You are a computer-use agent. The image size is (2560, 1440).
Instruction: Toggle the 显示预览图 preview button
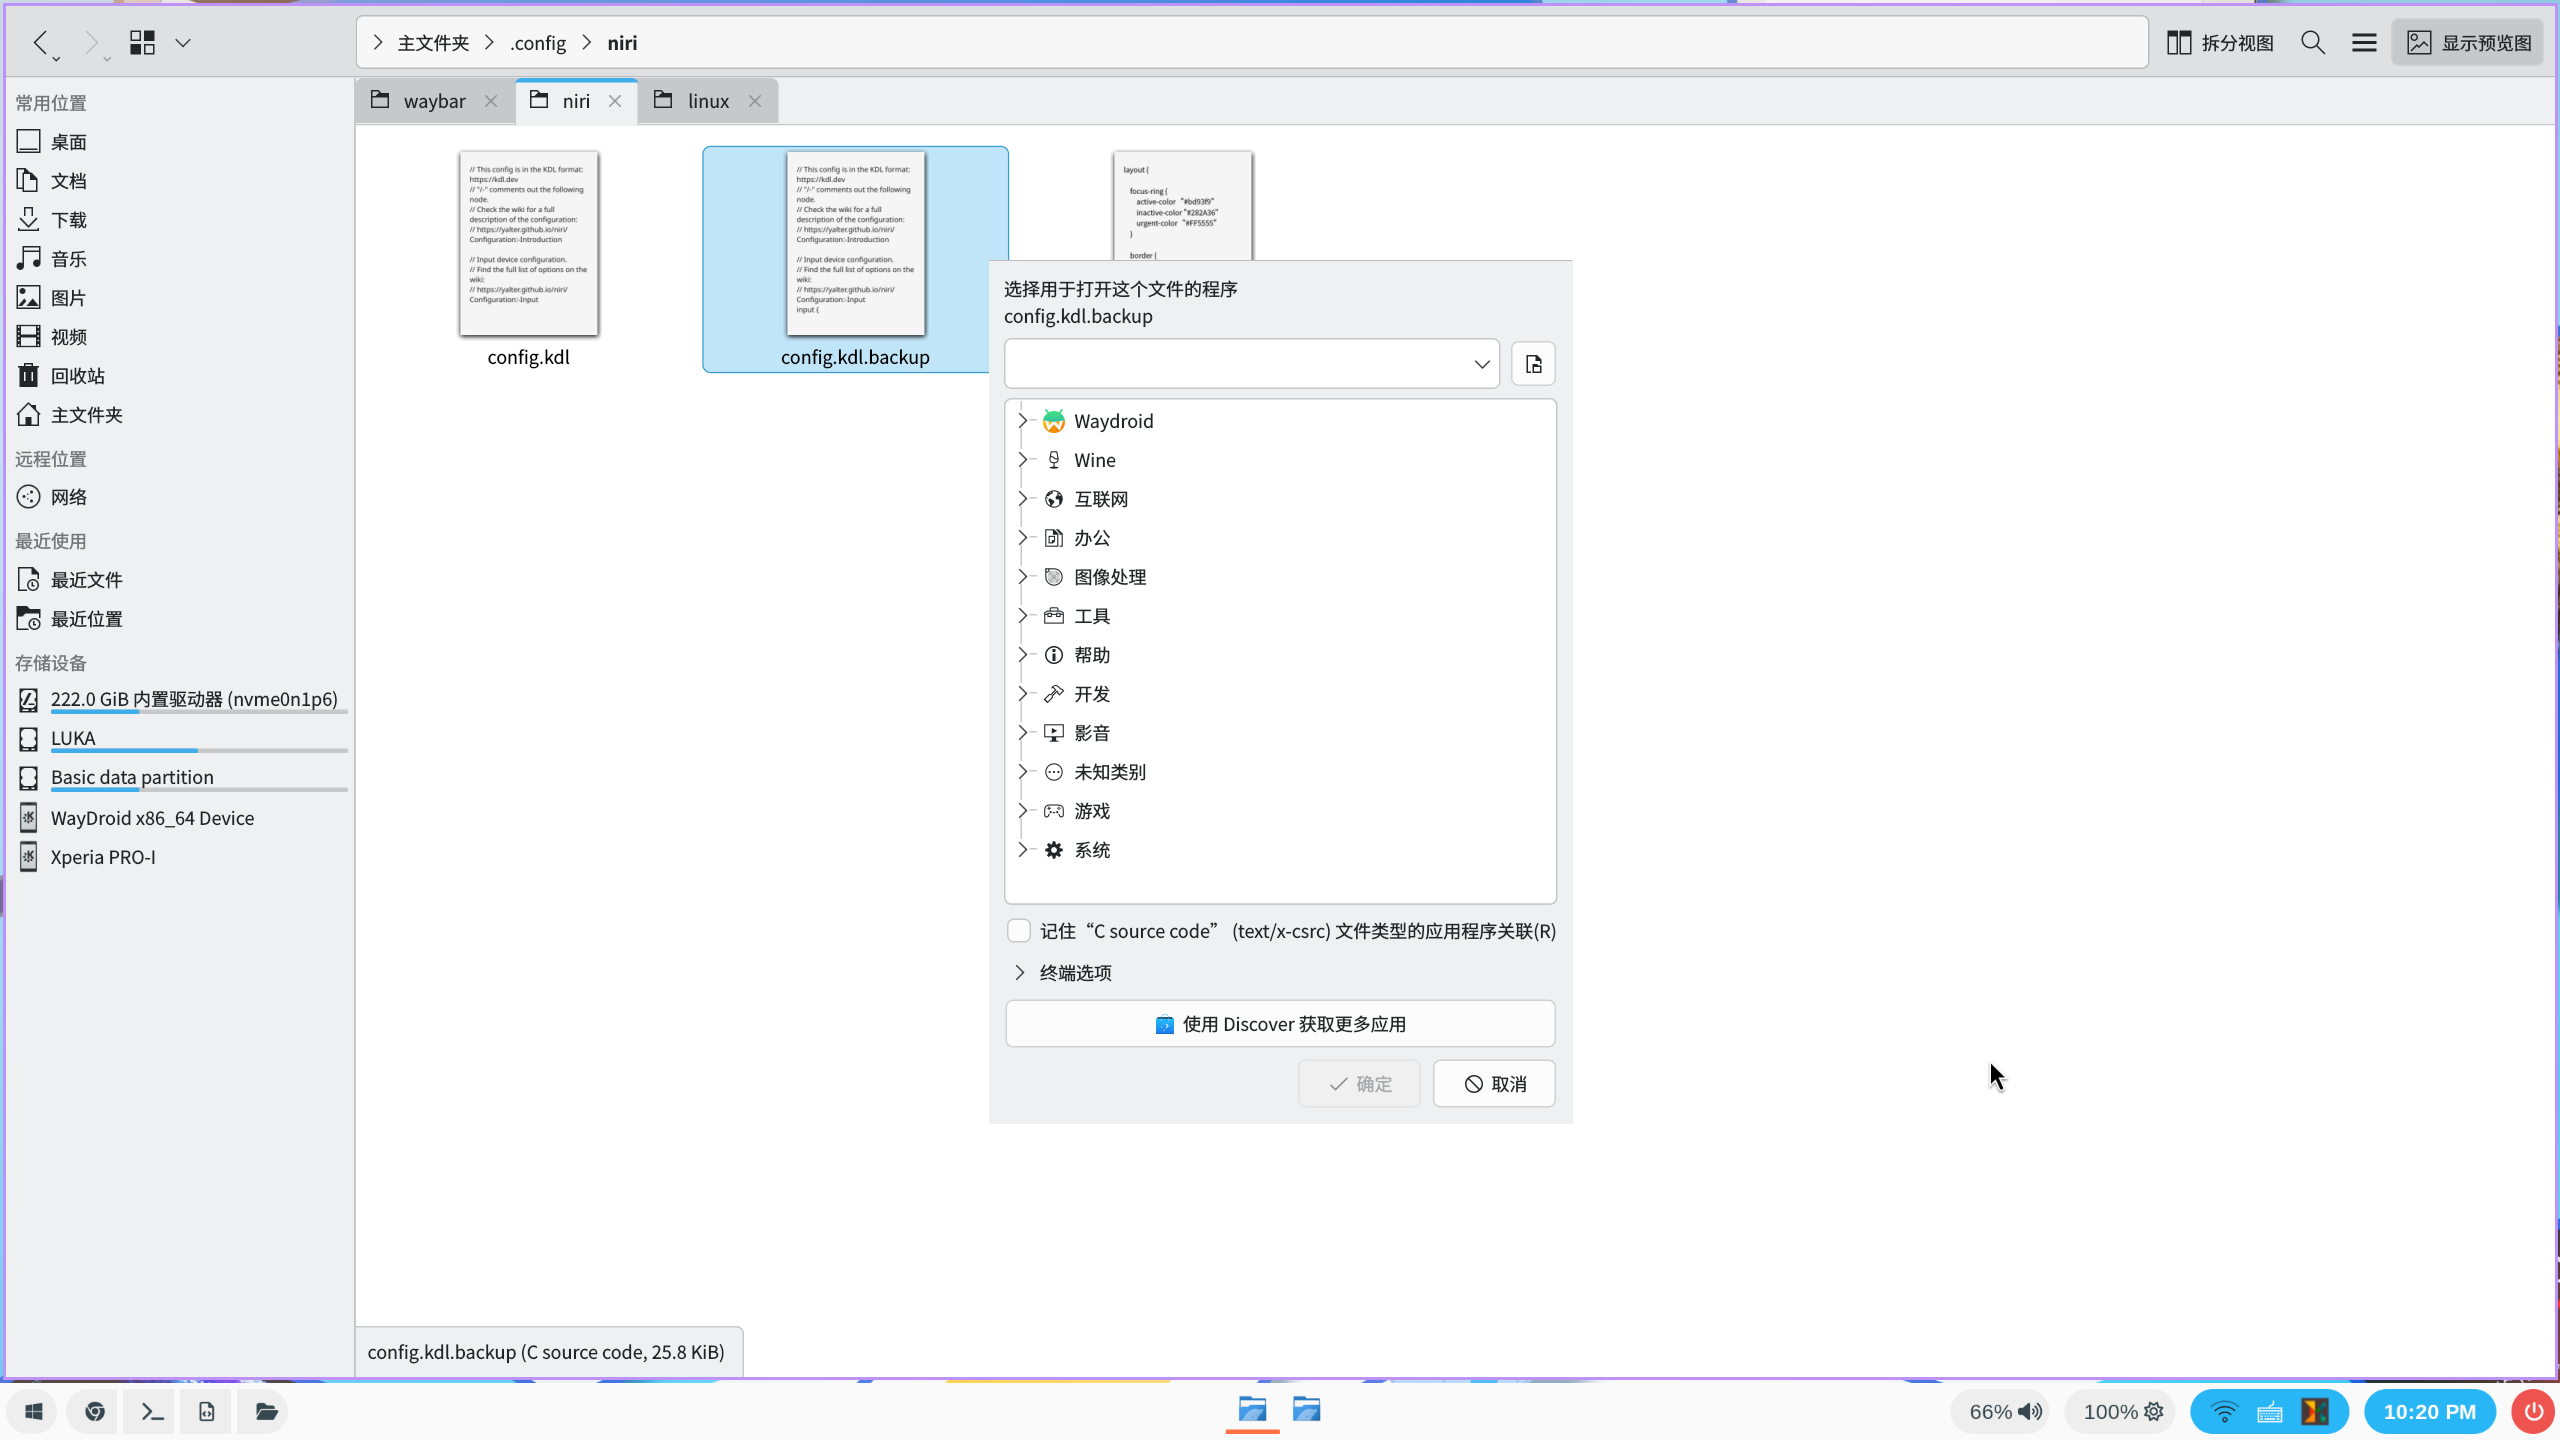click(2468, 43)
